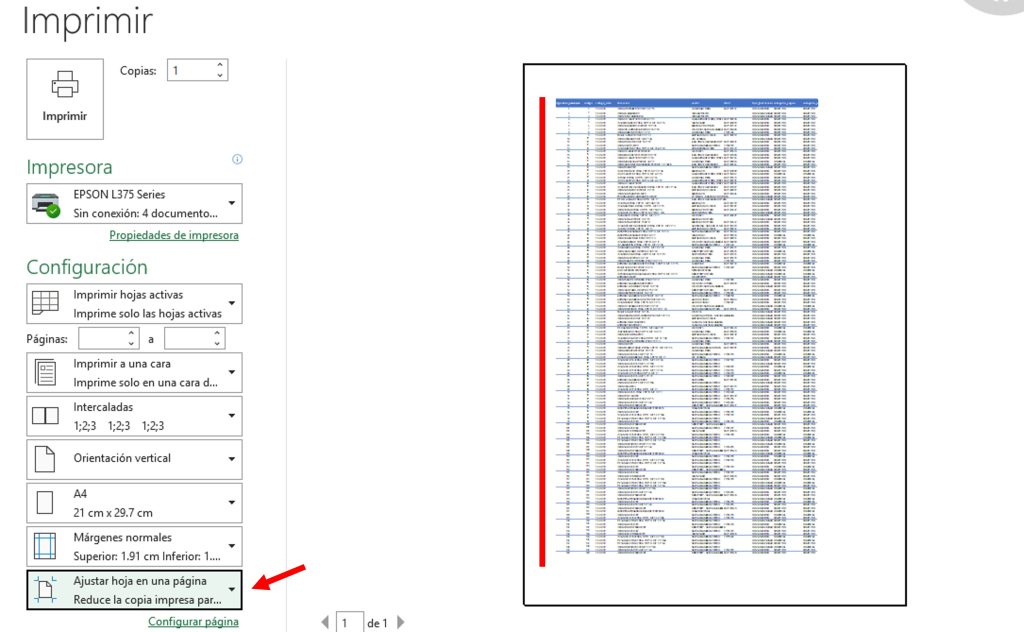The image size is (1024, 632).
Task: Open the Configurar página link
Action: 193,621
